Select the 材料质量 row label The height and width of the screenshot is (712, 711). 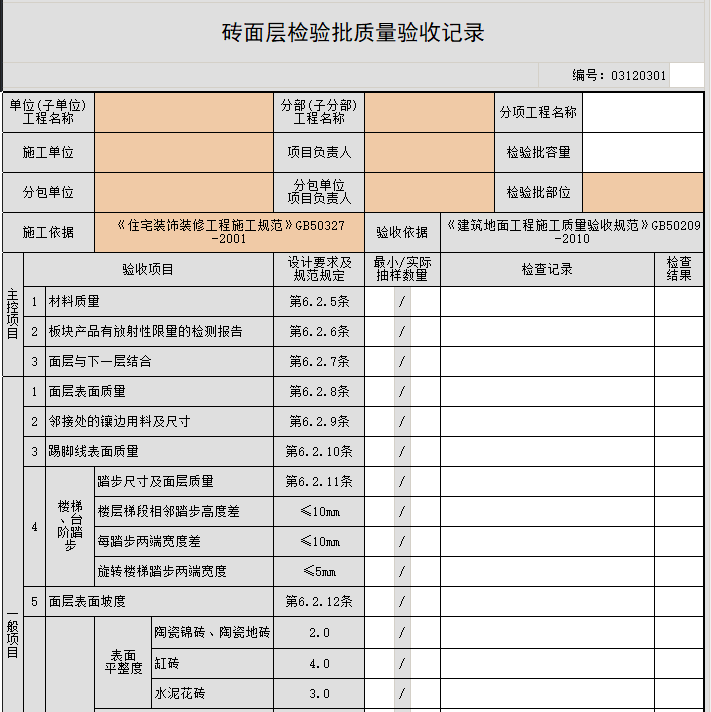(x=159, y=302)
